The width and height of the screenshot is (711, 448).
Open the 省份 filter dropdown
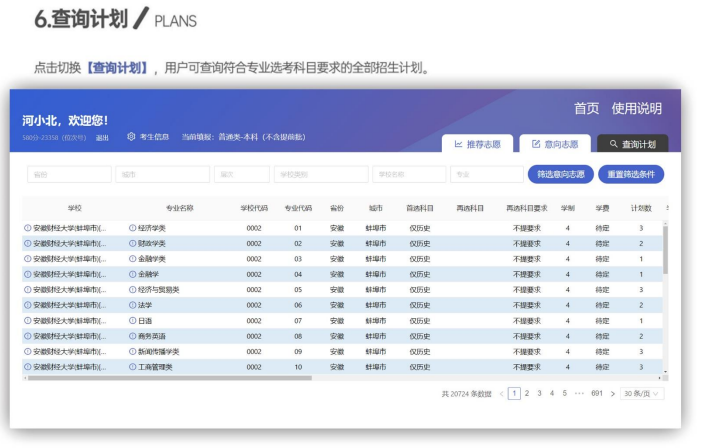click(x=68, y=174)
